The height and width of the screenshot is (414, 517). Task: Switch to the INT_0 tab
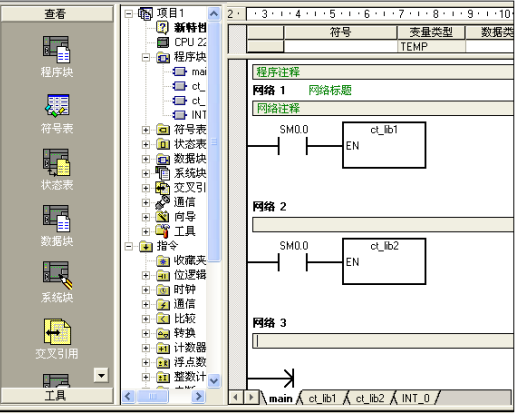click(x=416, y=398)
